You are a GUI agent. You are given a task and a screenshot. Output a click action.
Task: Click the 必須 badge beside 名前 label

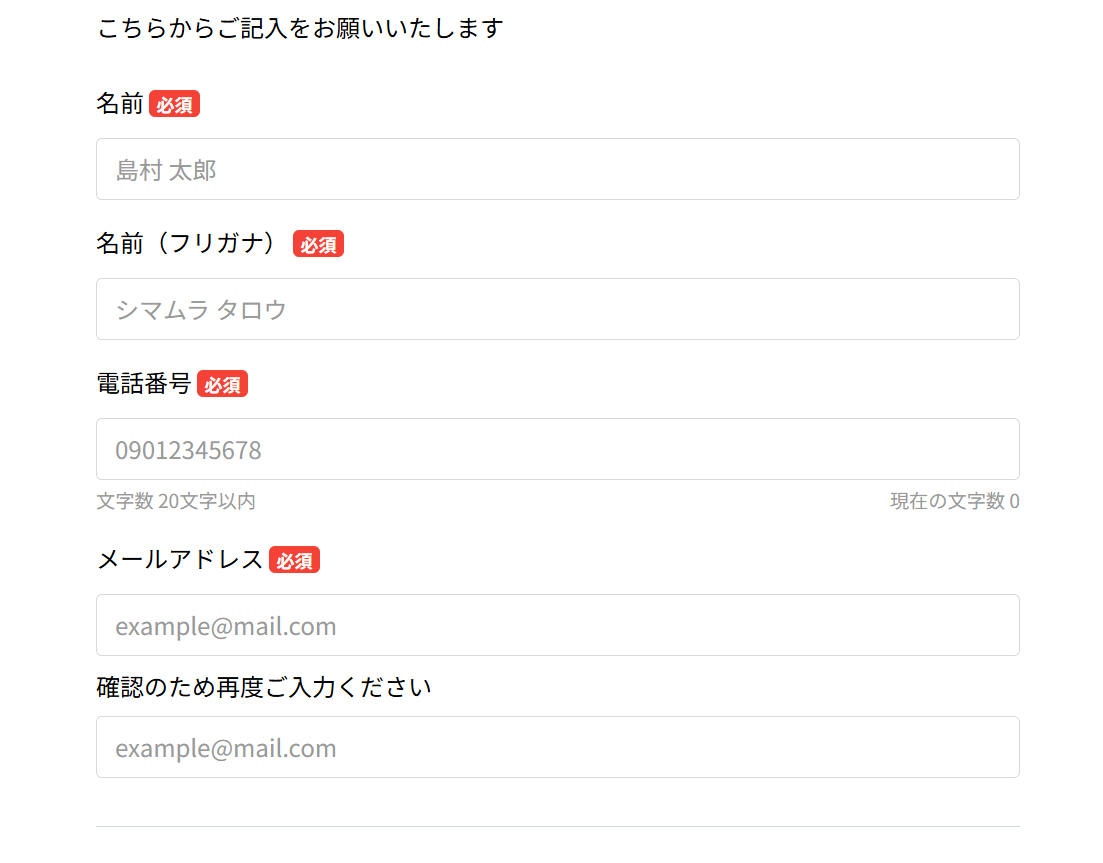(x=174, y=104)
